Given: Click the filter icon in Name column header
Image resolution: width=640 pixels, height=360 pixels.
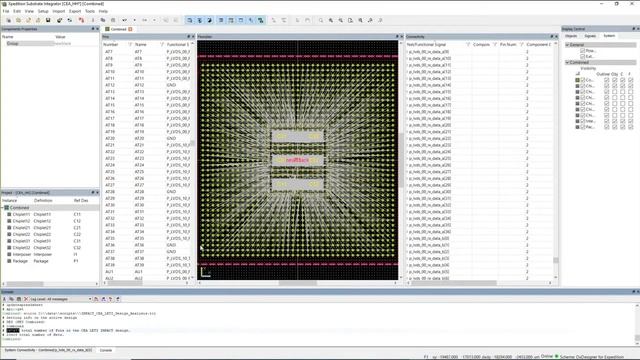Looking at the screenshot, I should pos(162,44).
